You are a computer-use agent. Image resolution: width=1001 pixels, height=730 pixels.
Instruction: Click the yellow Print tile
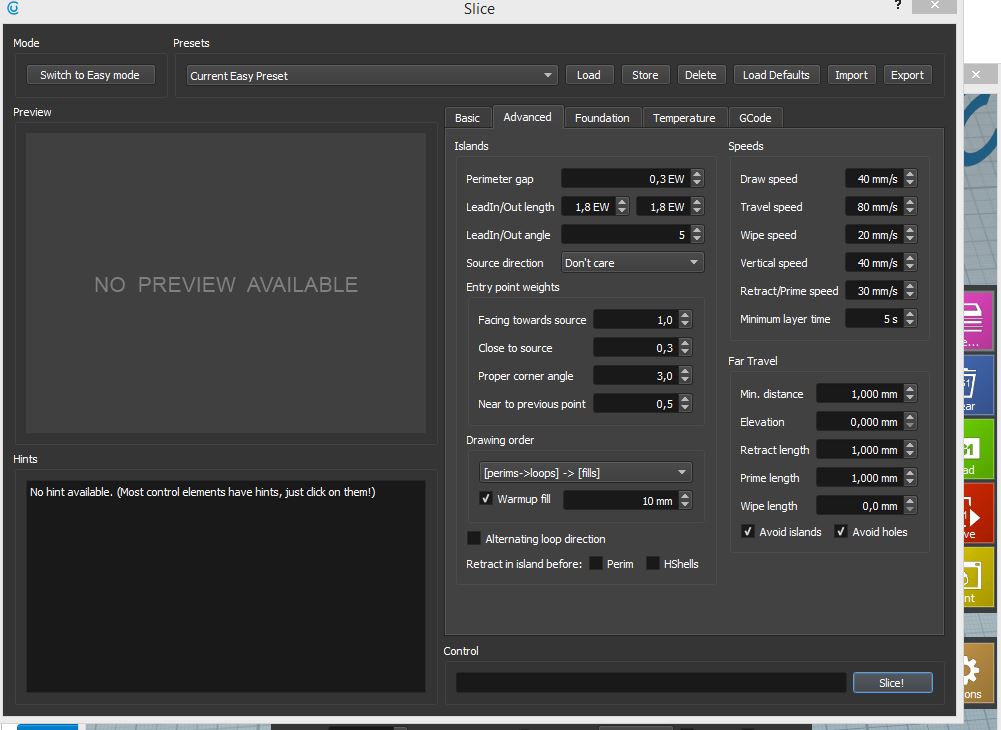pos(979,578)
